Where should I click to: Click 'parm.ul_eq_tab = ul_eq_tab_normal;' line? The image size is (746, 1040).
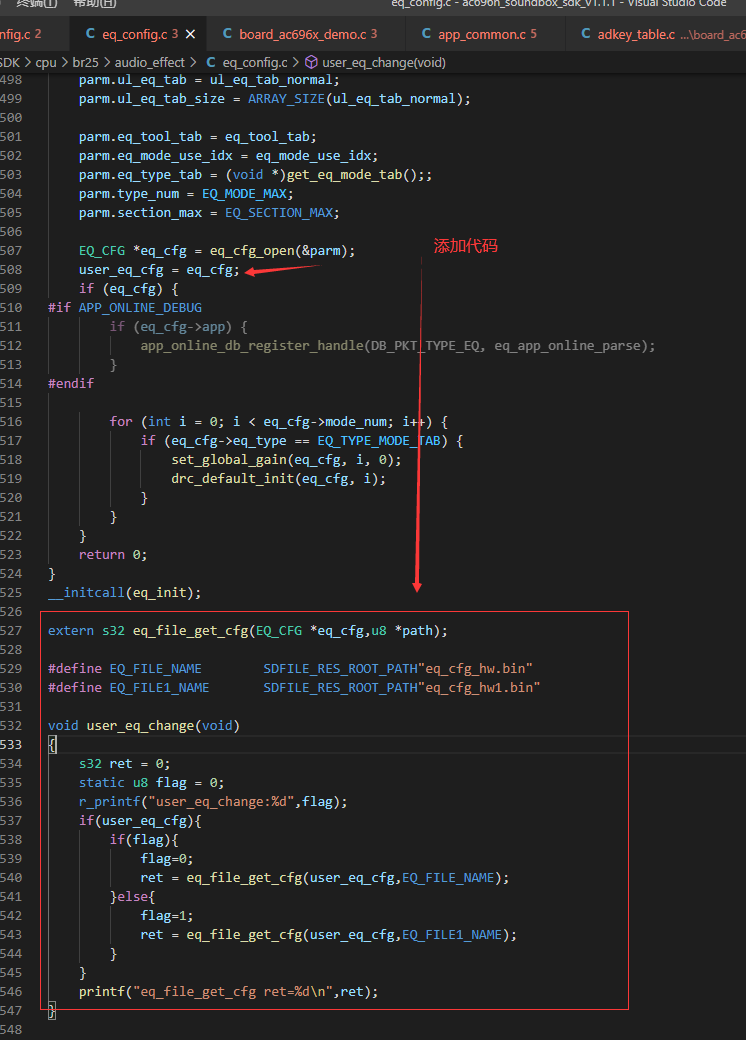pos(210,80)
